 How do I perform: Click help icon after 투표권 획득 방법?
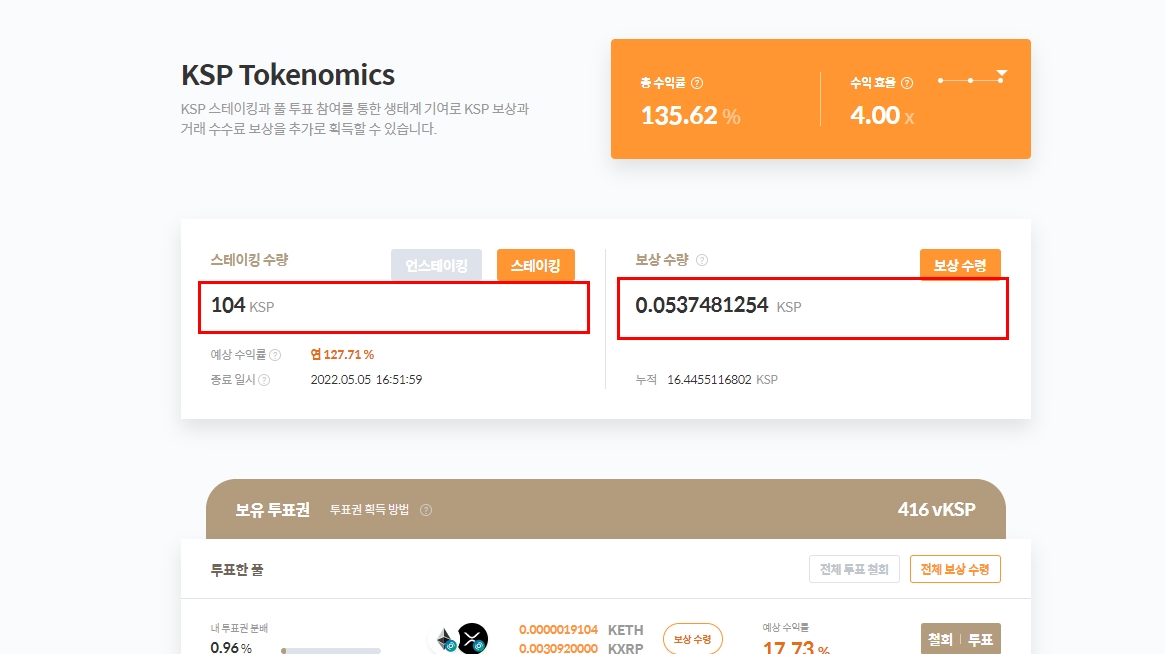click(426, 510)
